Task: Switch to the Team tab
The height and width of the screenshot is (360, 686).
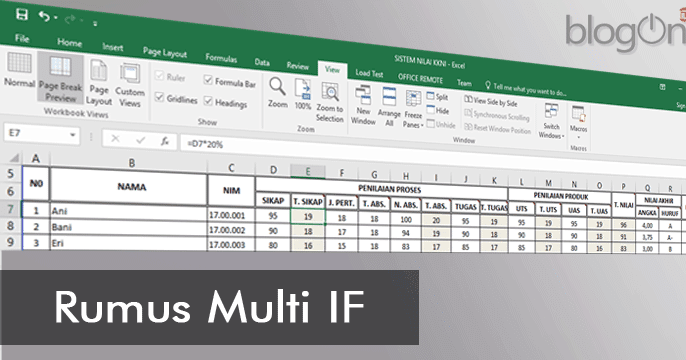Action: tap(464, 83)
